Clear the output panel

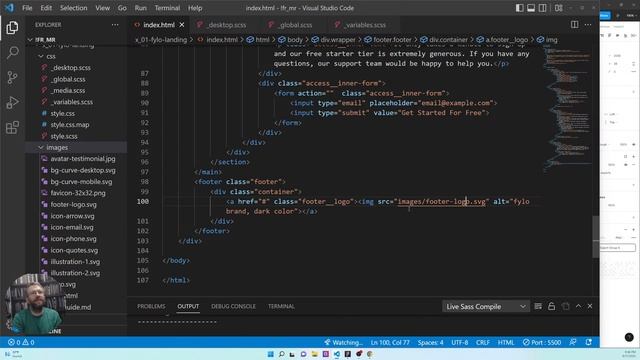[x=538, y=306]
